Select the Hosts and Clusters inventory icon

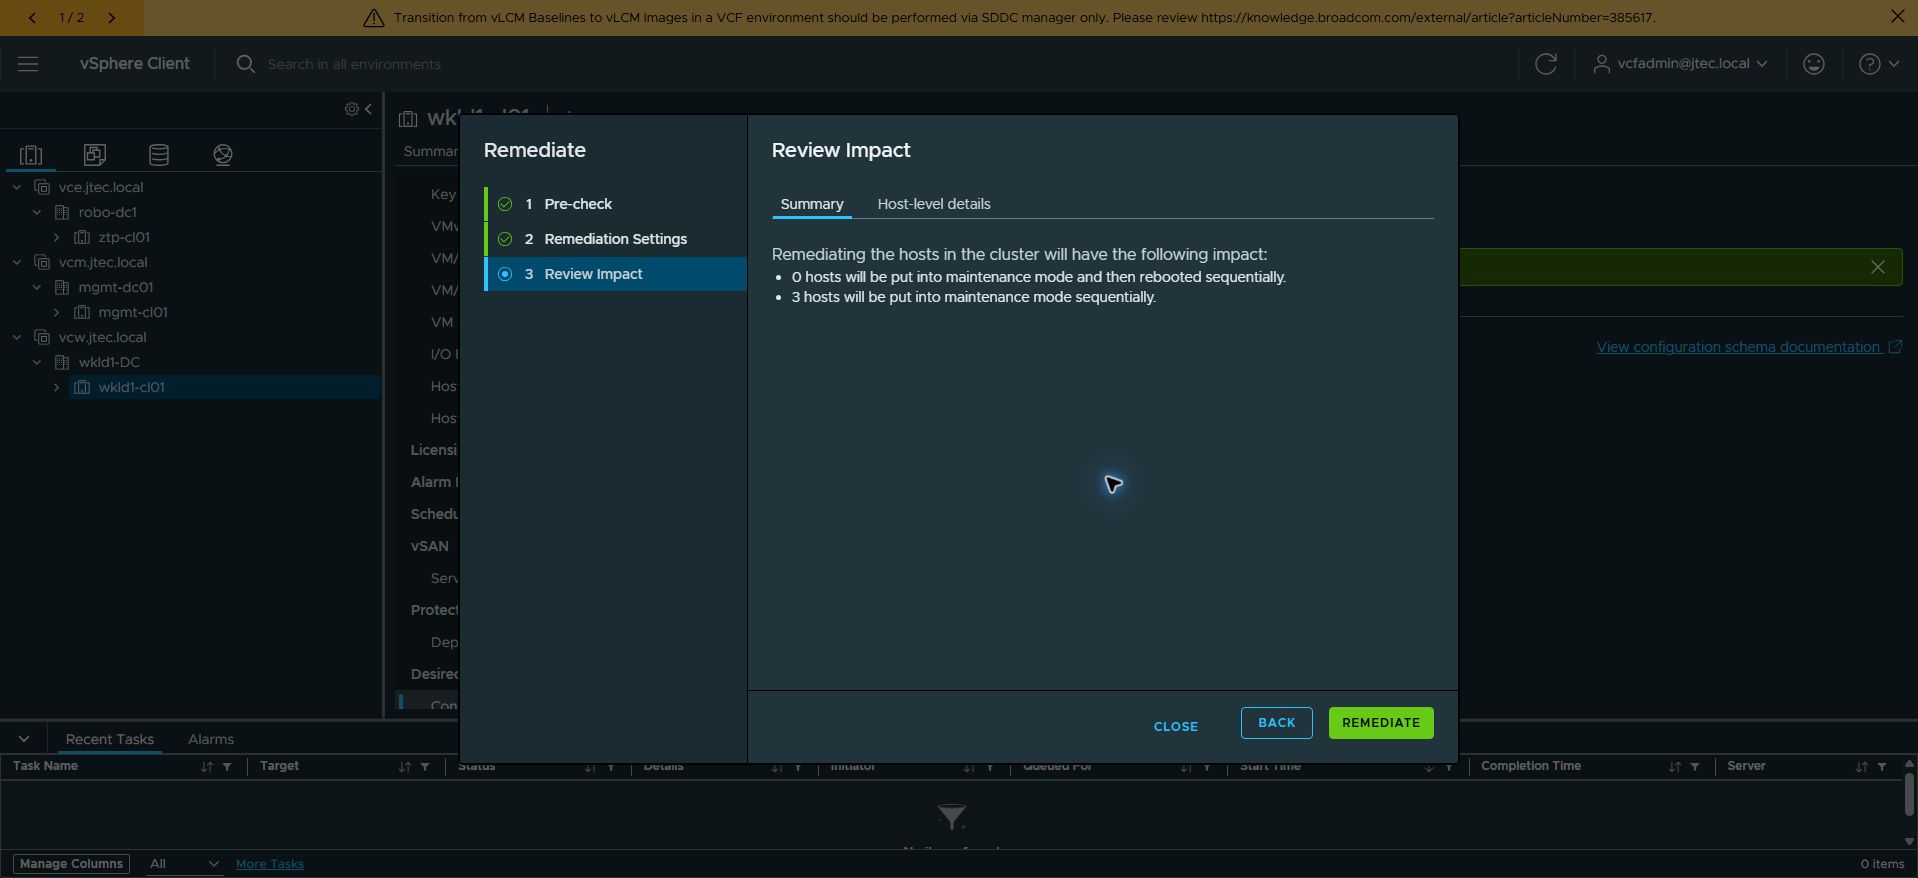click(x=31, y=155)
